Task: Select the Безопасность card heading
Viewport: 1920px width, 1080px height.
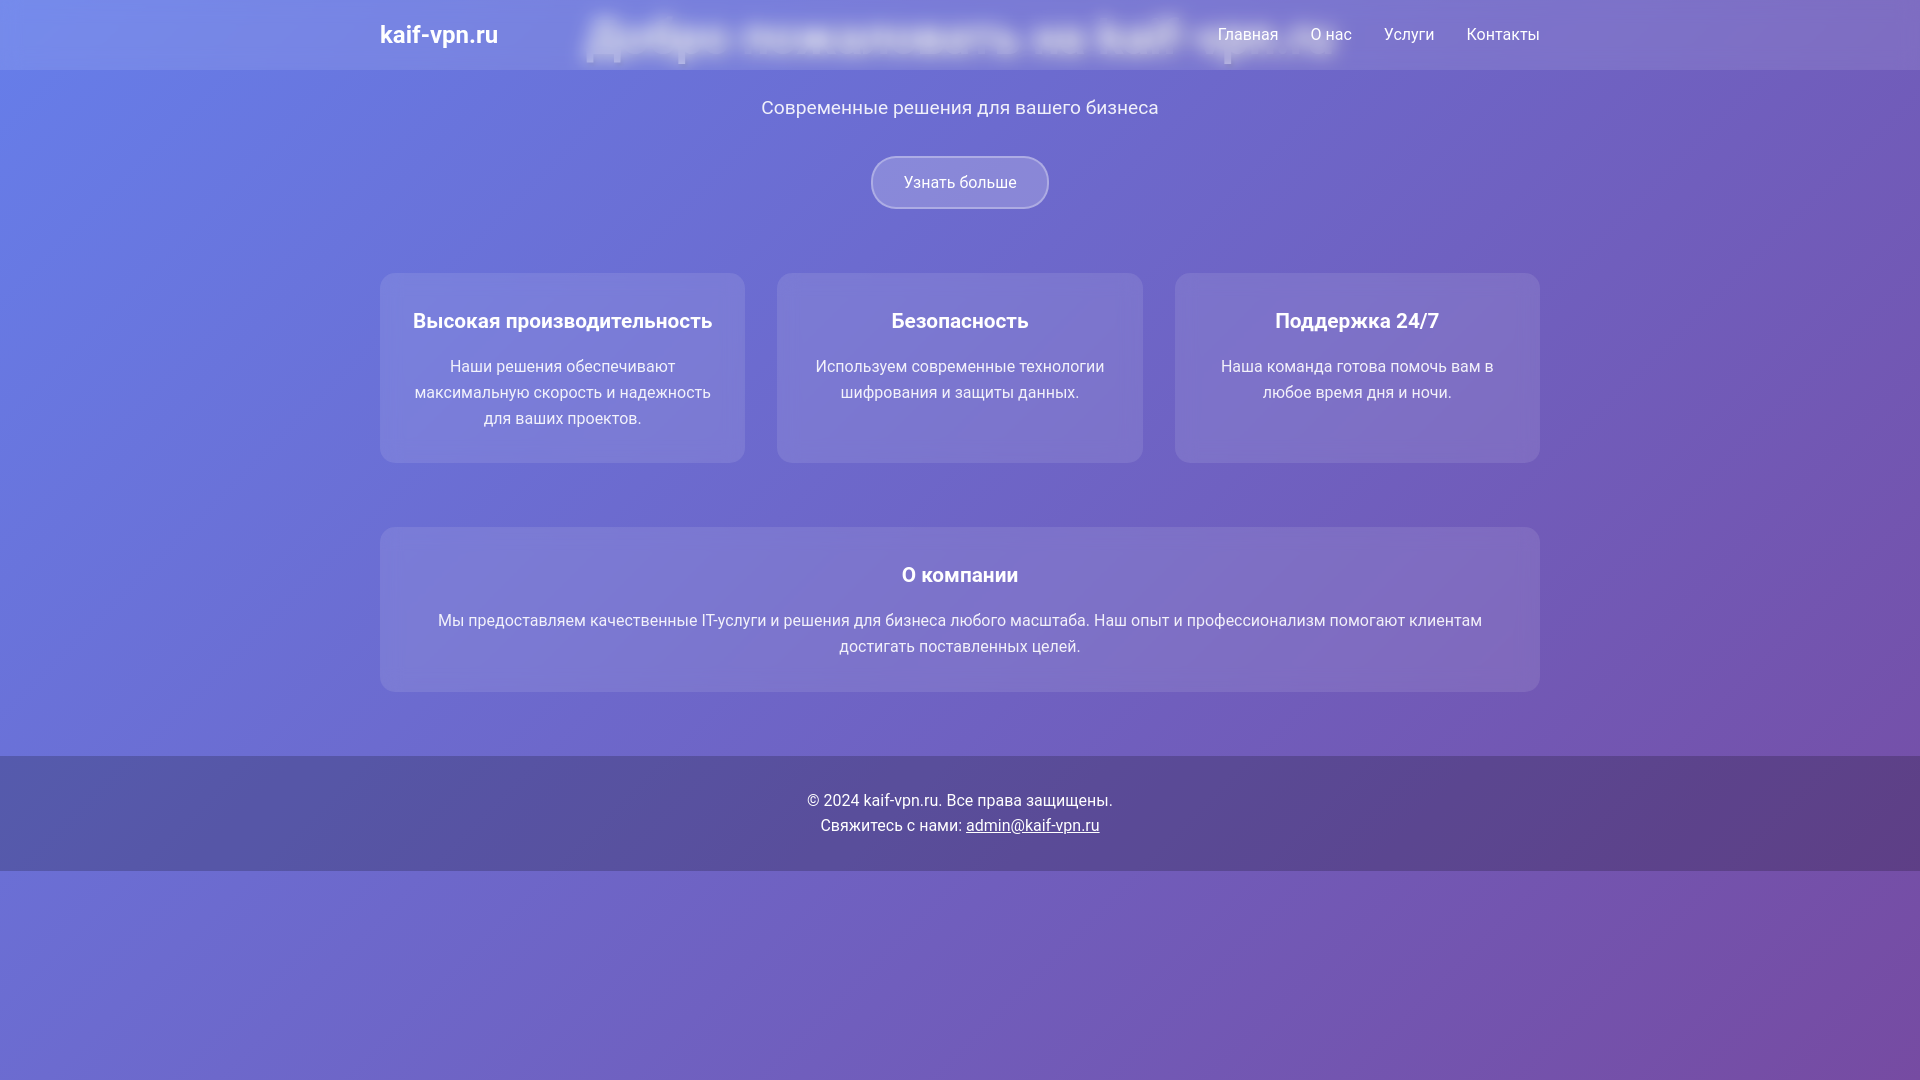Action: [x=959, y=321]
